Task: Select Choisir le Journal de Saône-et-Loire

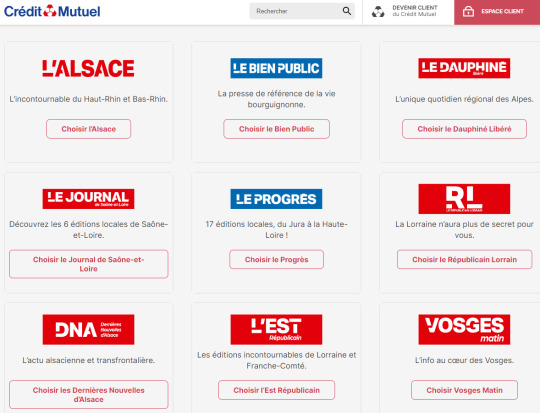Action: [x=89, y=264]
